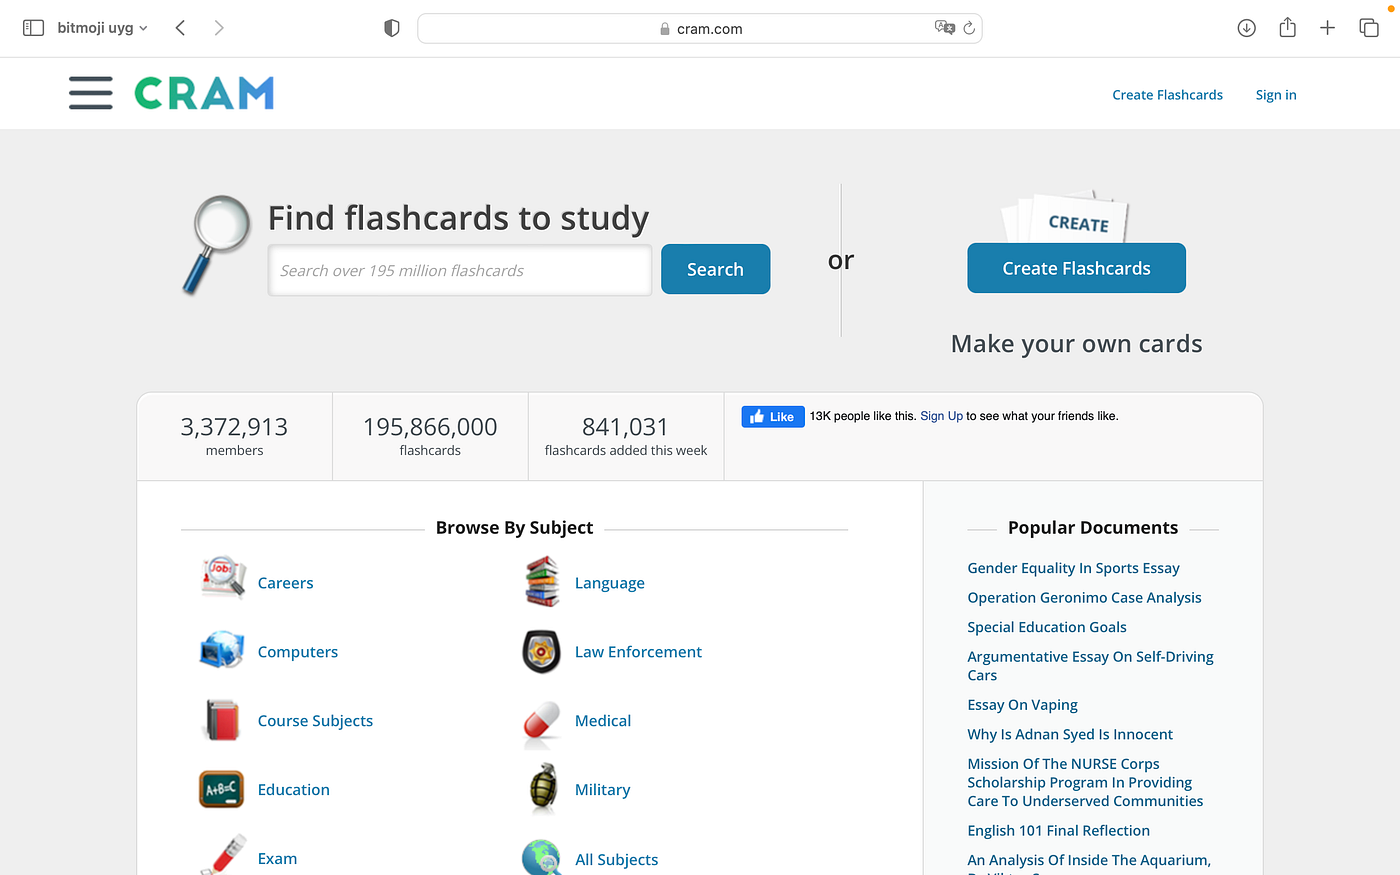
Task: Click the Browse By Subject heading
Action: pos(514,528)
